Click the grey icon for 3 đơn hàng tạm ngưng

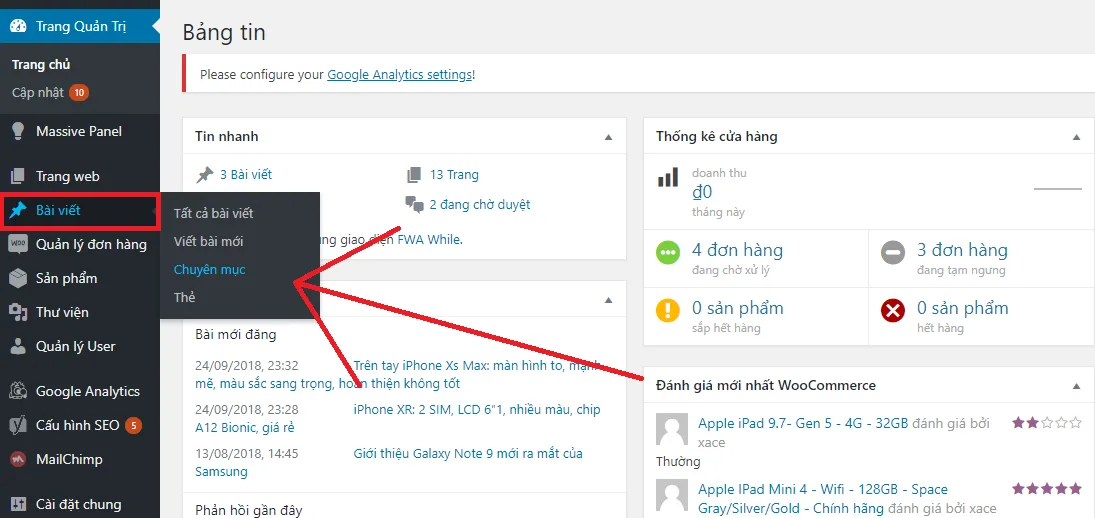pos(893,252)
